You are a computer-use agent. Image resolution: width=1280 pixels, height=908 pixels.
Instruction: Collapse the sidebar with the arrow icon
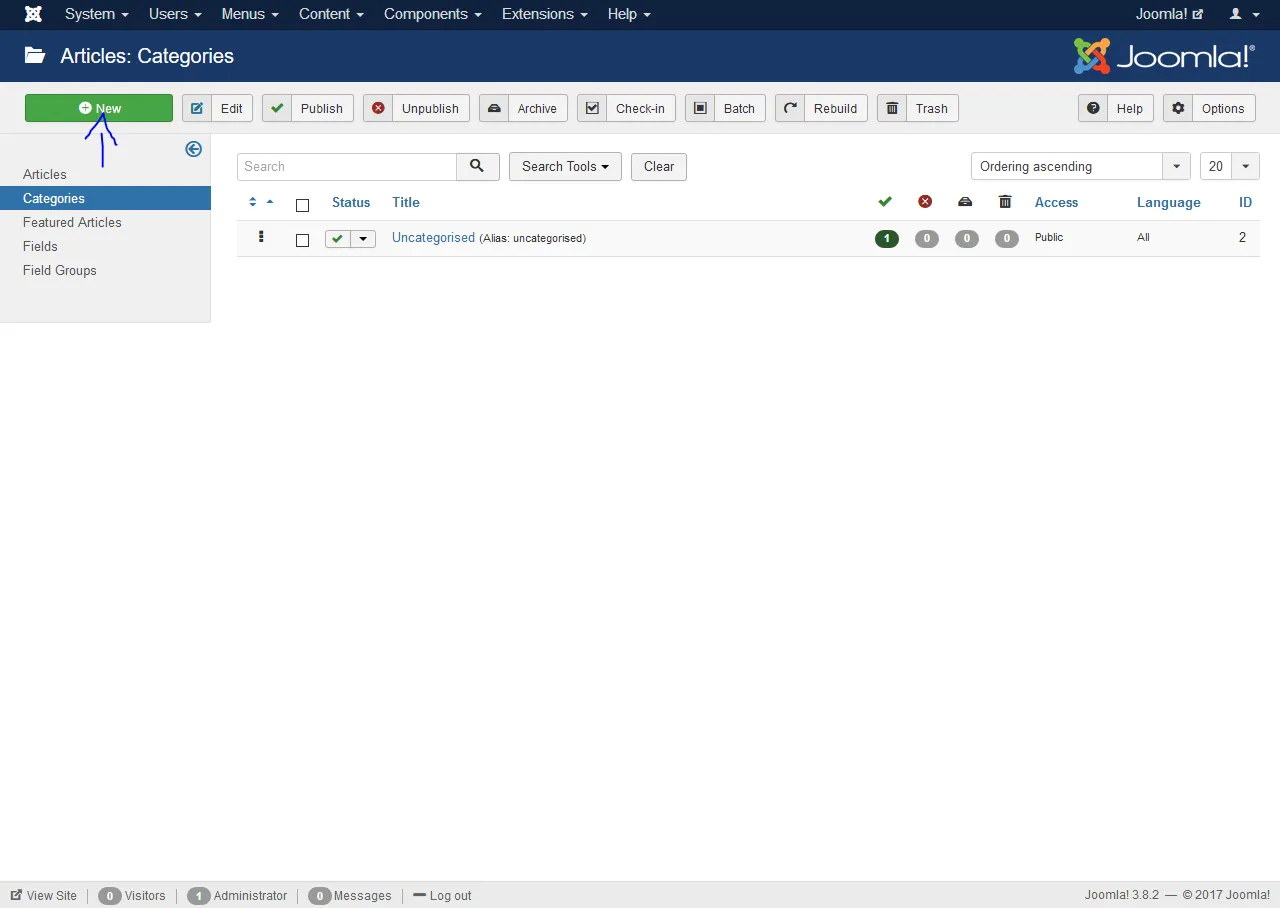pyautogui.click(x=194, y=149)
